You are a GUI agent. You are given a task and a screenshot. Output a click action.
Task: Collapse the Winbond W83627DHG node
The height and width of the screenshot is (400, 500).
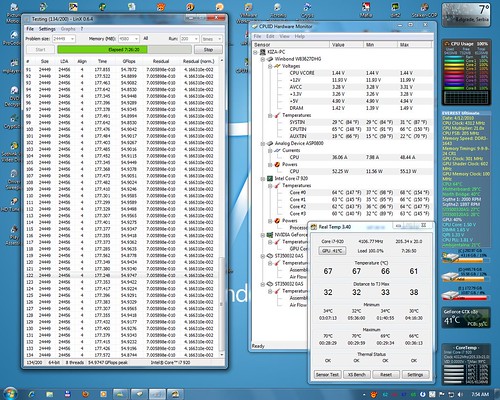point(263,59)
